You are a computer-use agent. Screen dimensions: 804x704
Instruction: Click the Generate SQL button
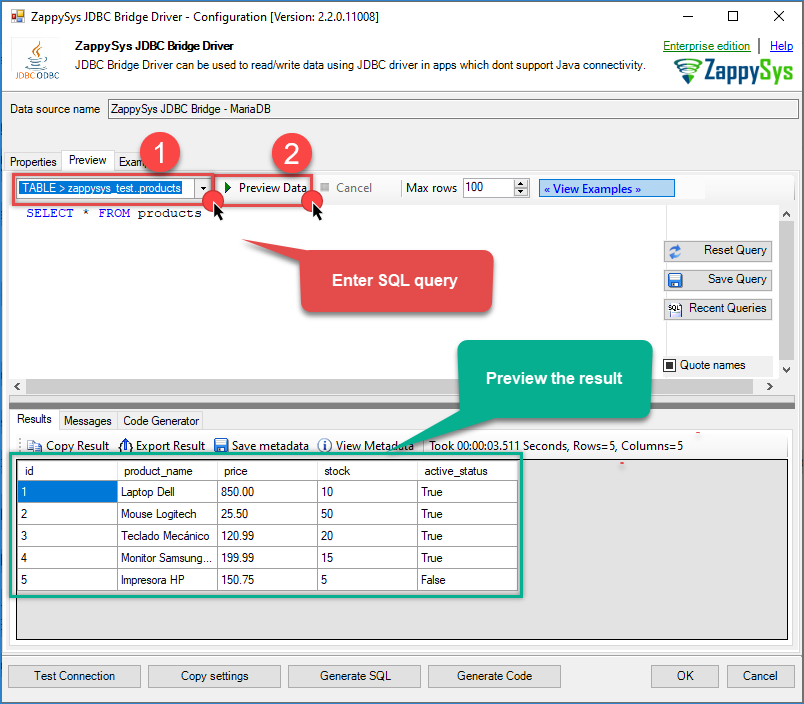pos(355,676)
